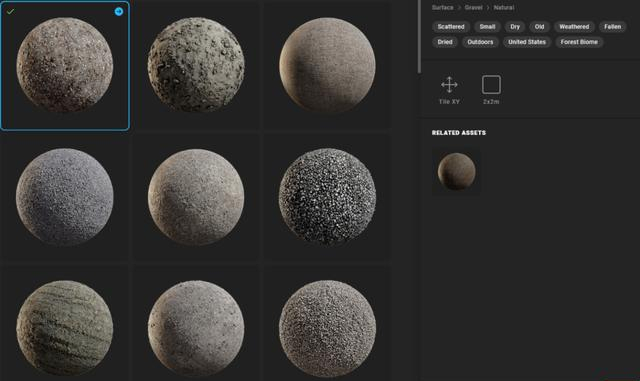Go to the Gravel breadcrumb category

click(473, 7)
